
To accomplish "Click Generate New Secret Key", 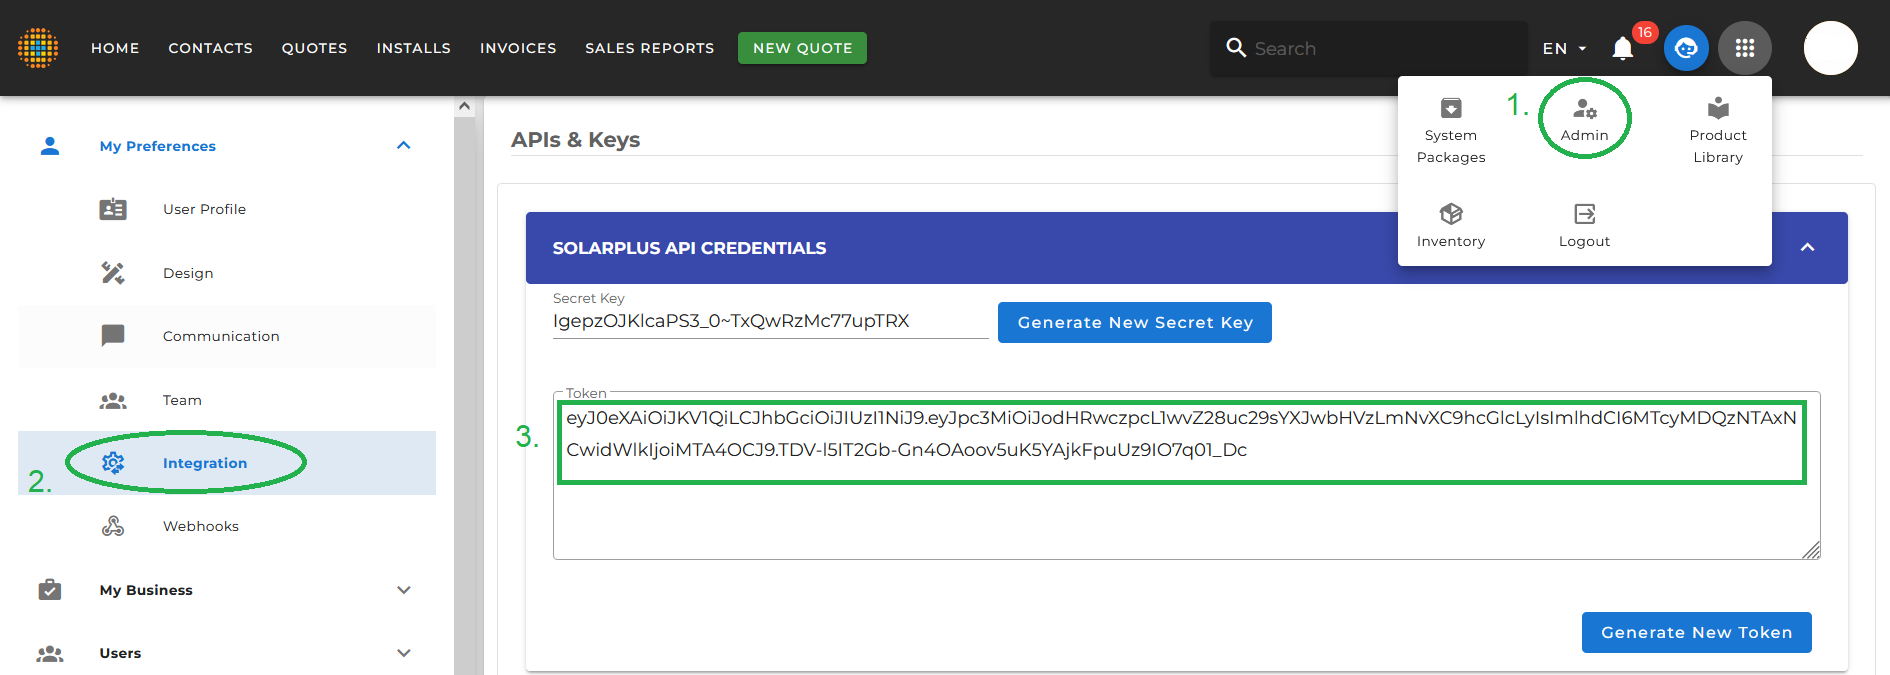I will tap(1135, 322).
